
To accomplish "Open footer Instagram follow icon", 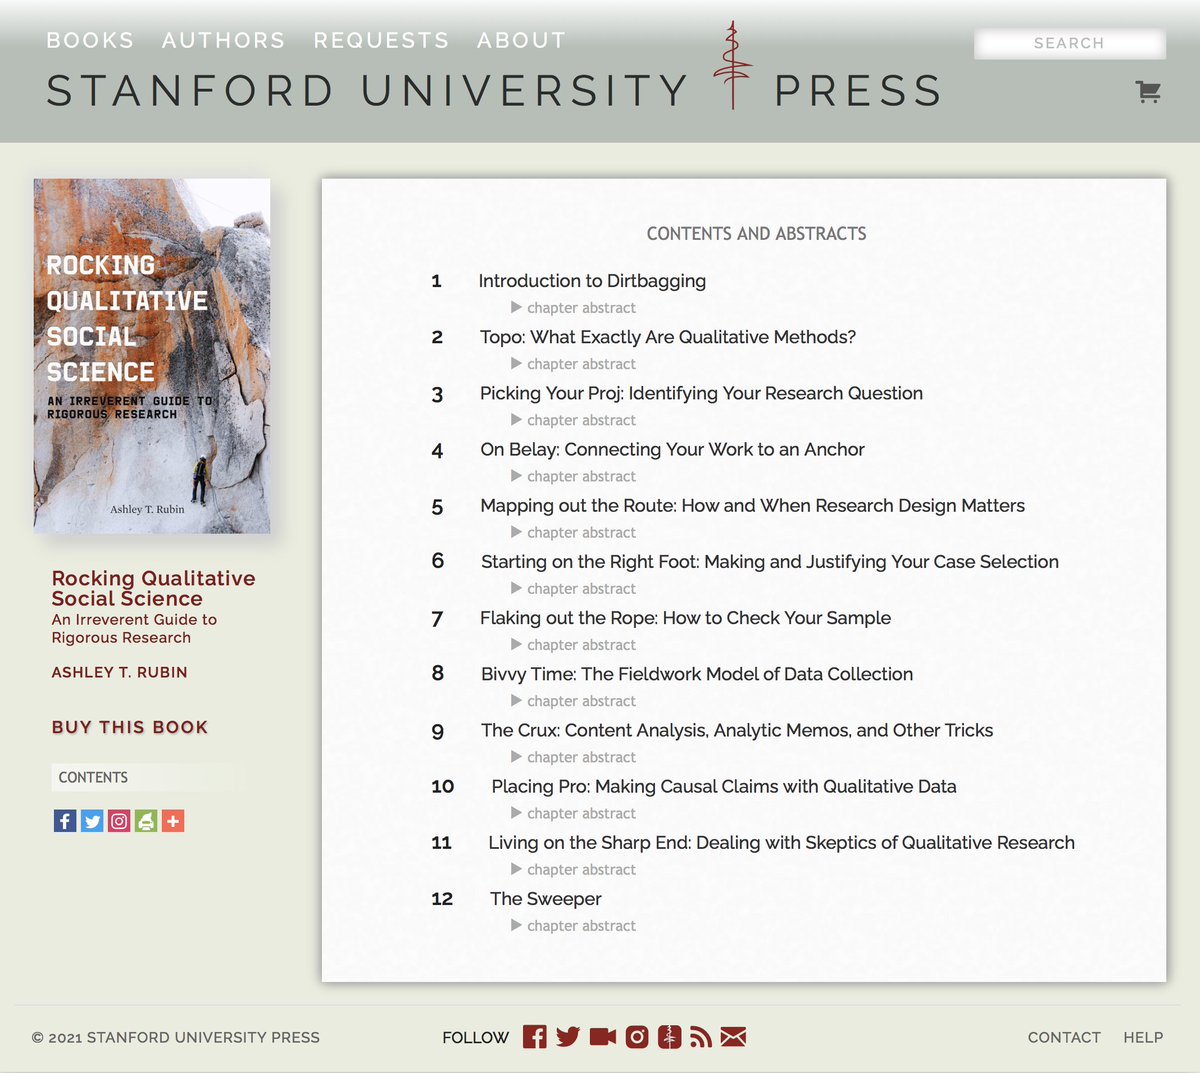I will (x=637, y=1037).
